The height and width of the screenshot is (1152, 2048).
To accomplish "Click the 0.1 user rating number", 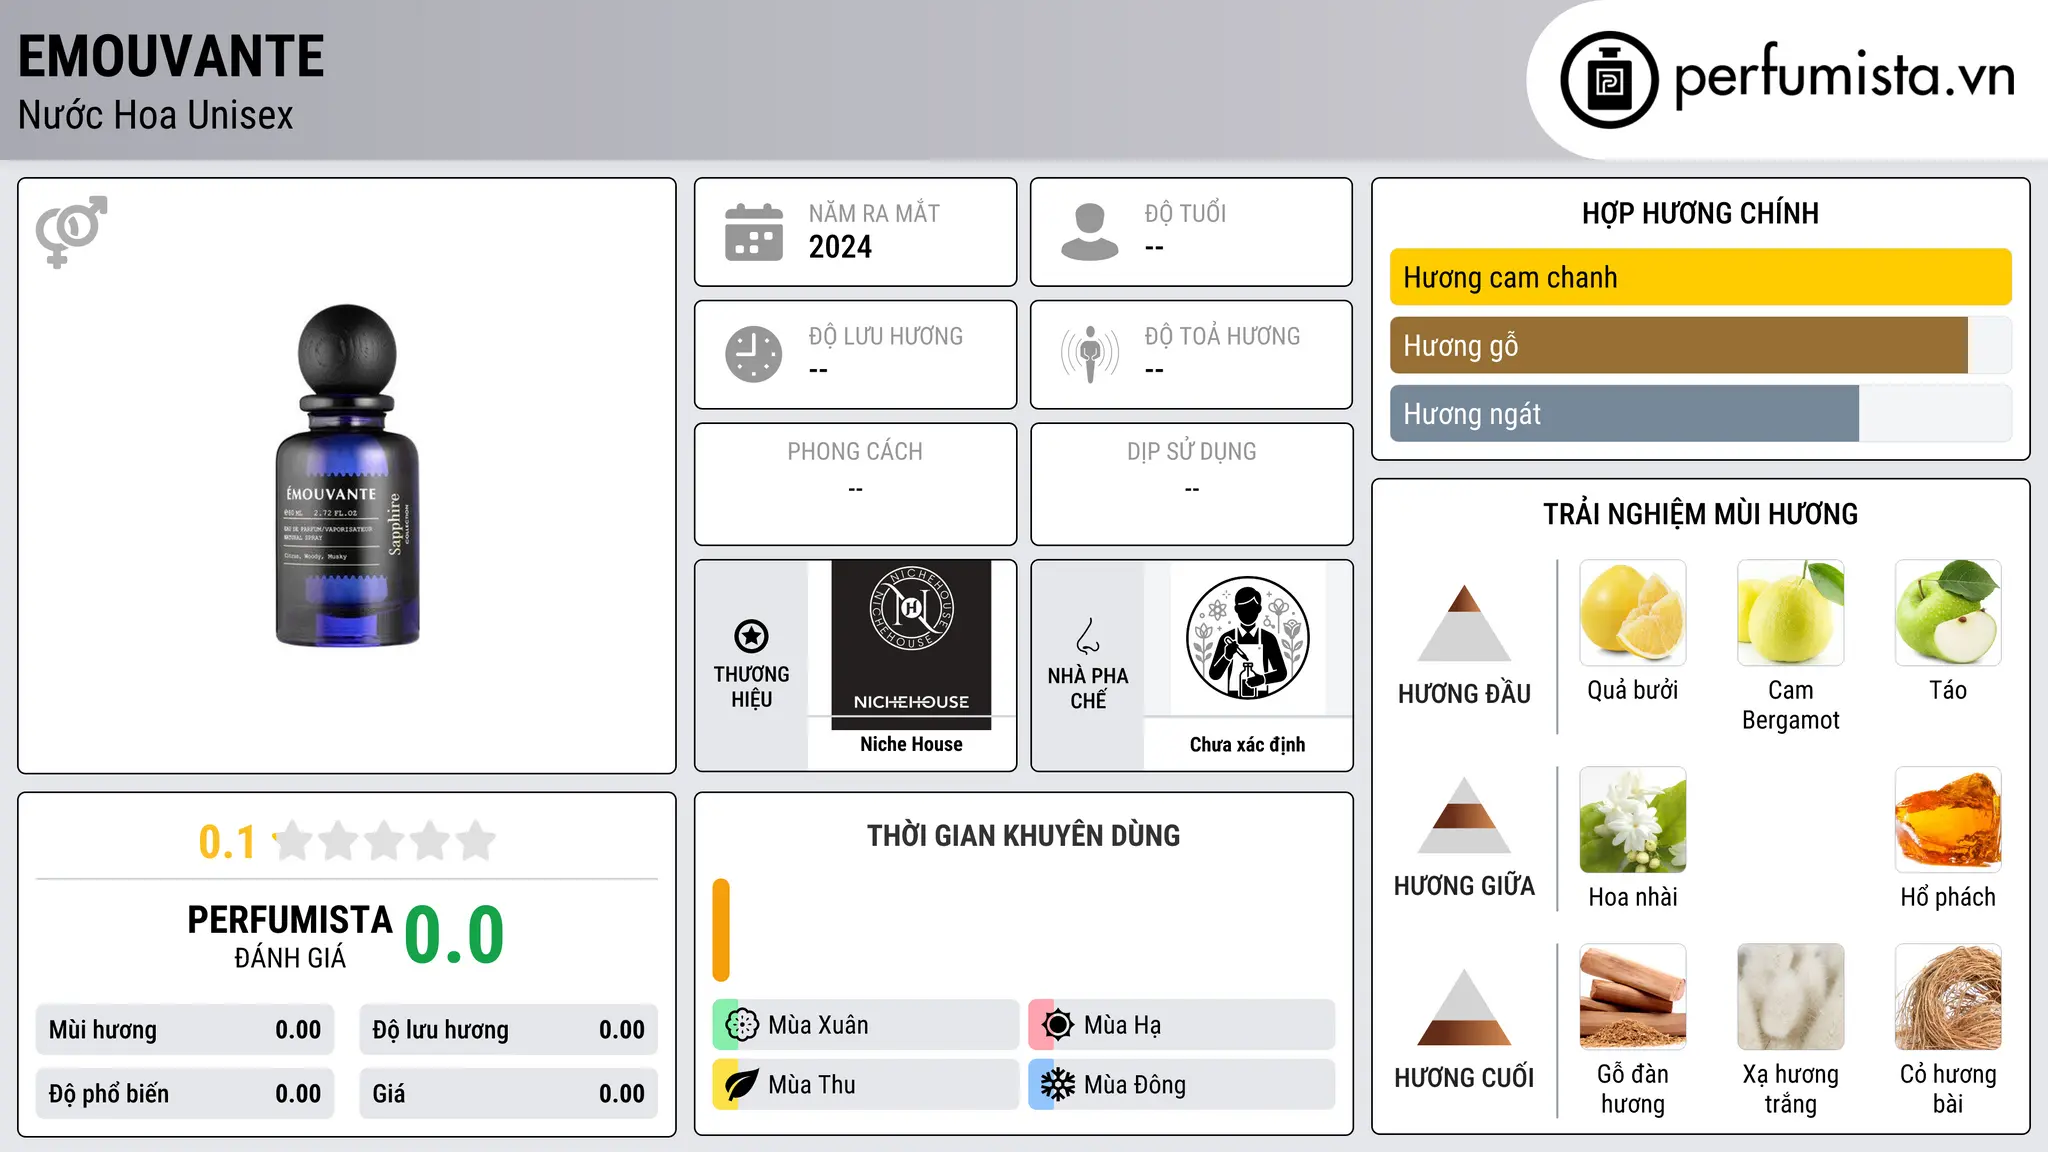I will 227,842.
